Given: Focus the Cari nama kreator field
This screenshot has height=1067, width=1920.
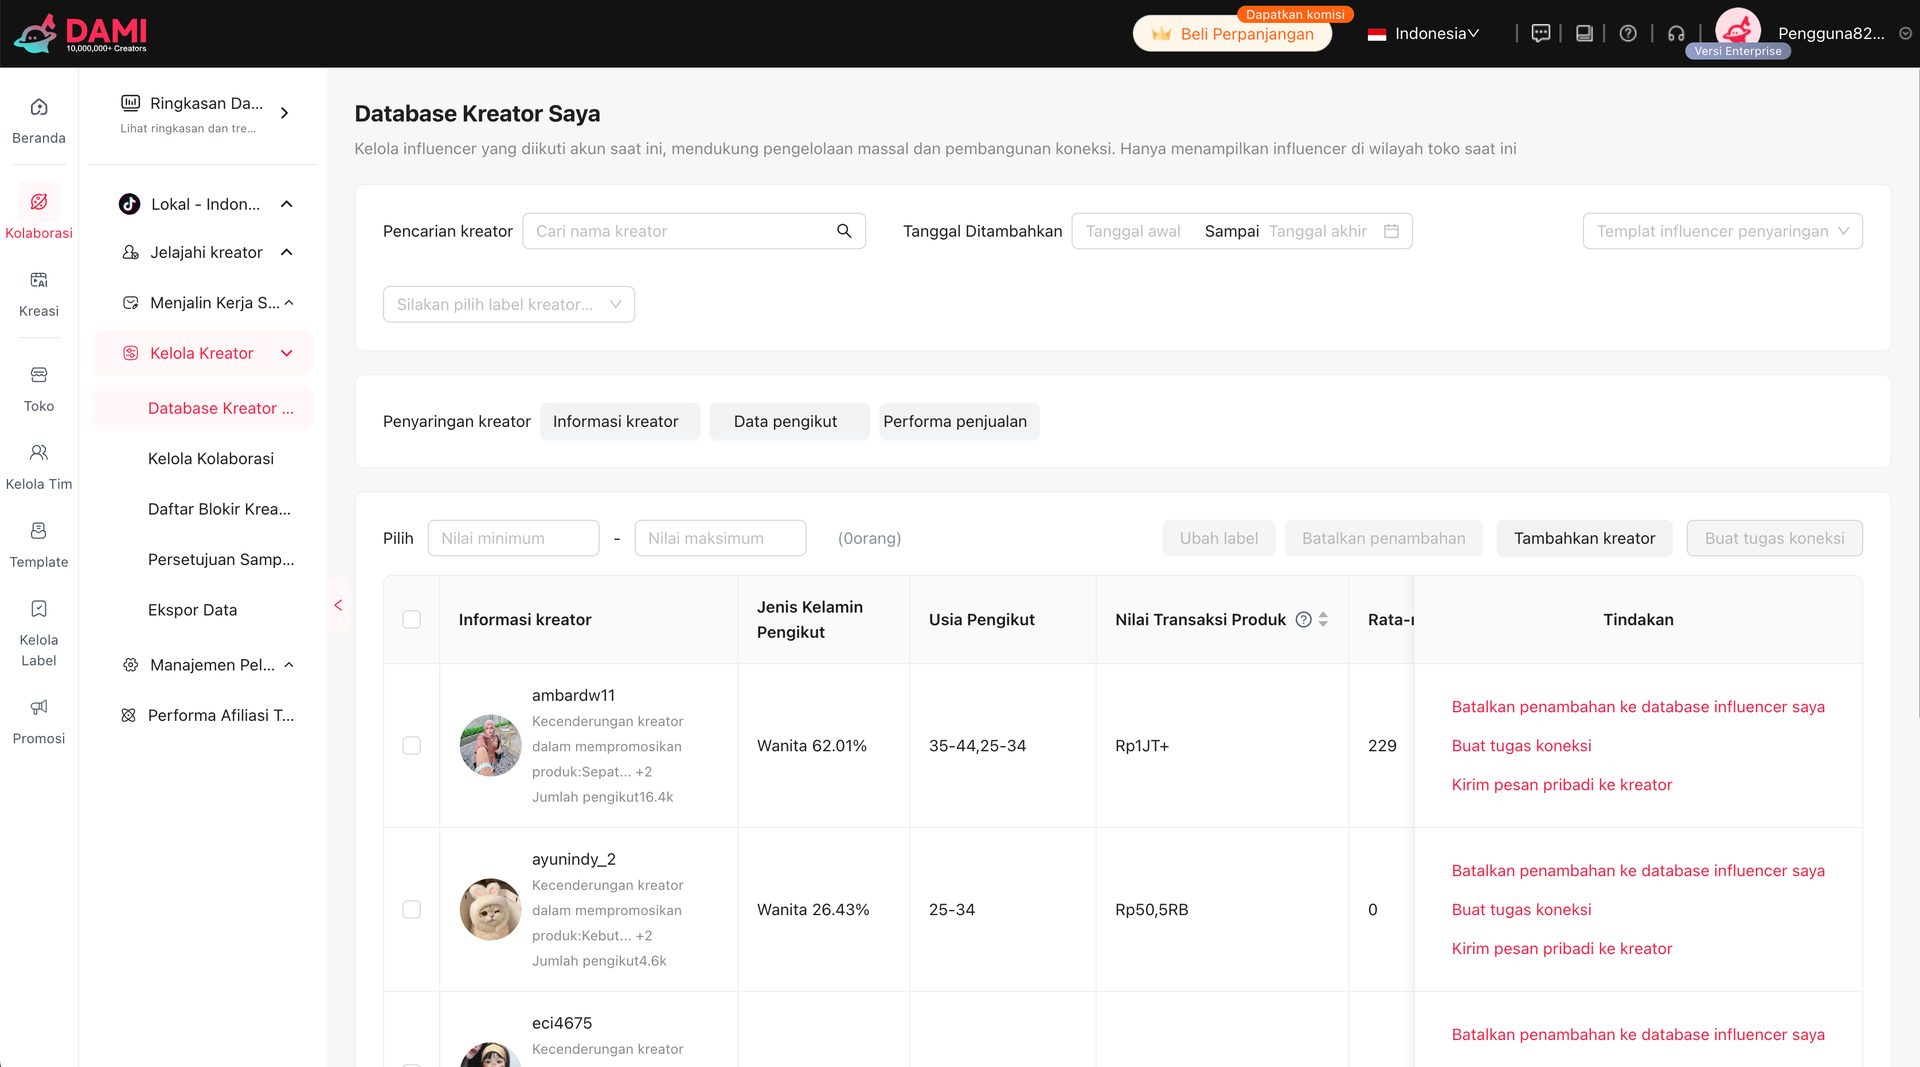Looking at the screenshot, I should tap(694, 231).
